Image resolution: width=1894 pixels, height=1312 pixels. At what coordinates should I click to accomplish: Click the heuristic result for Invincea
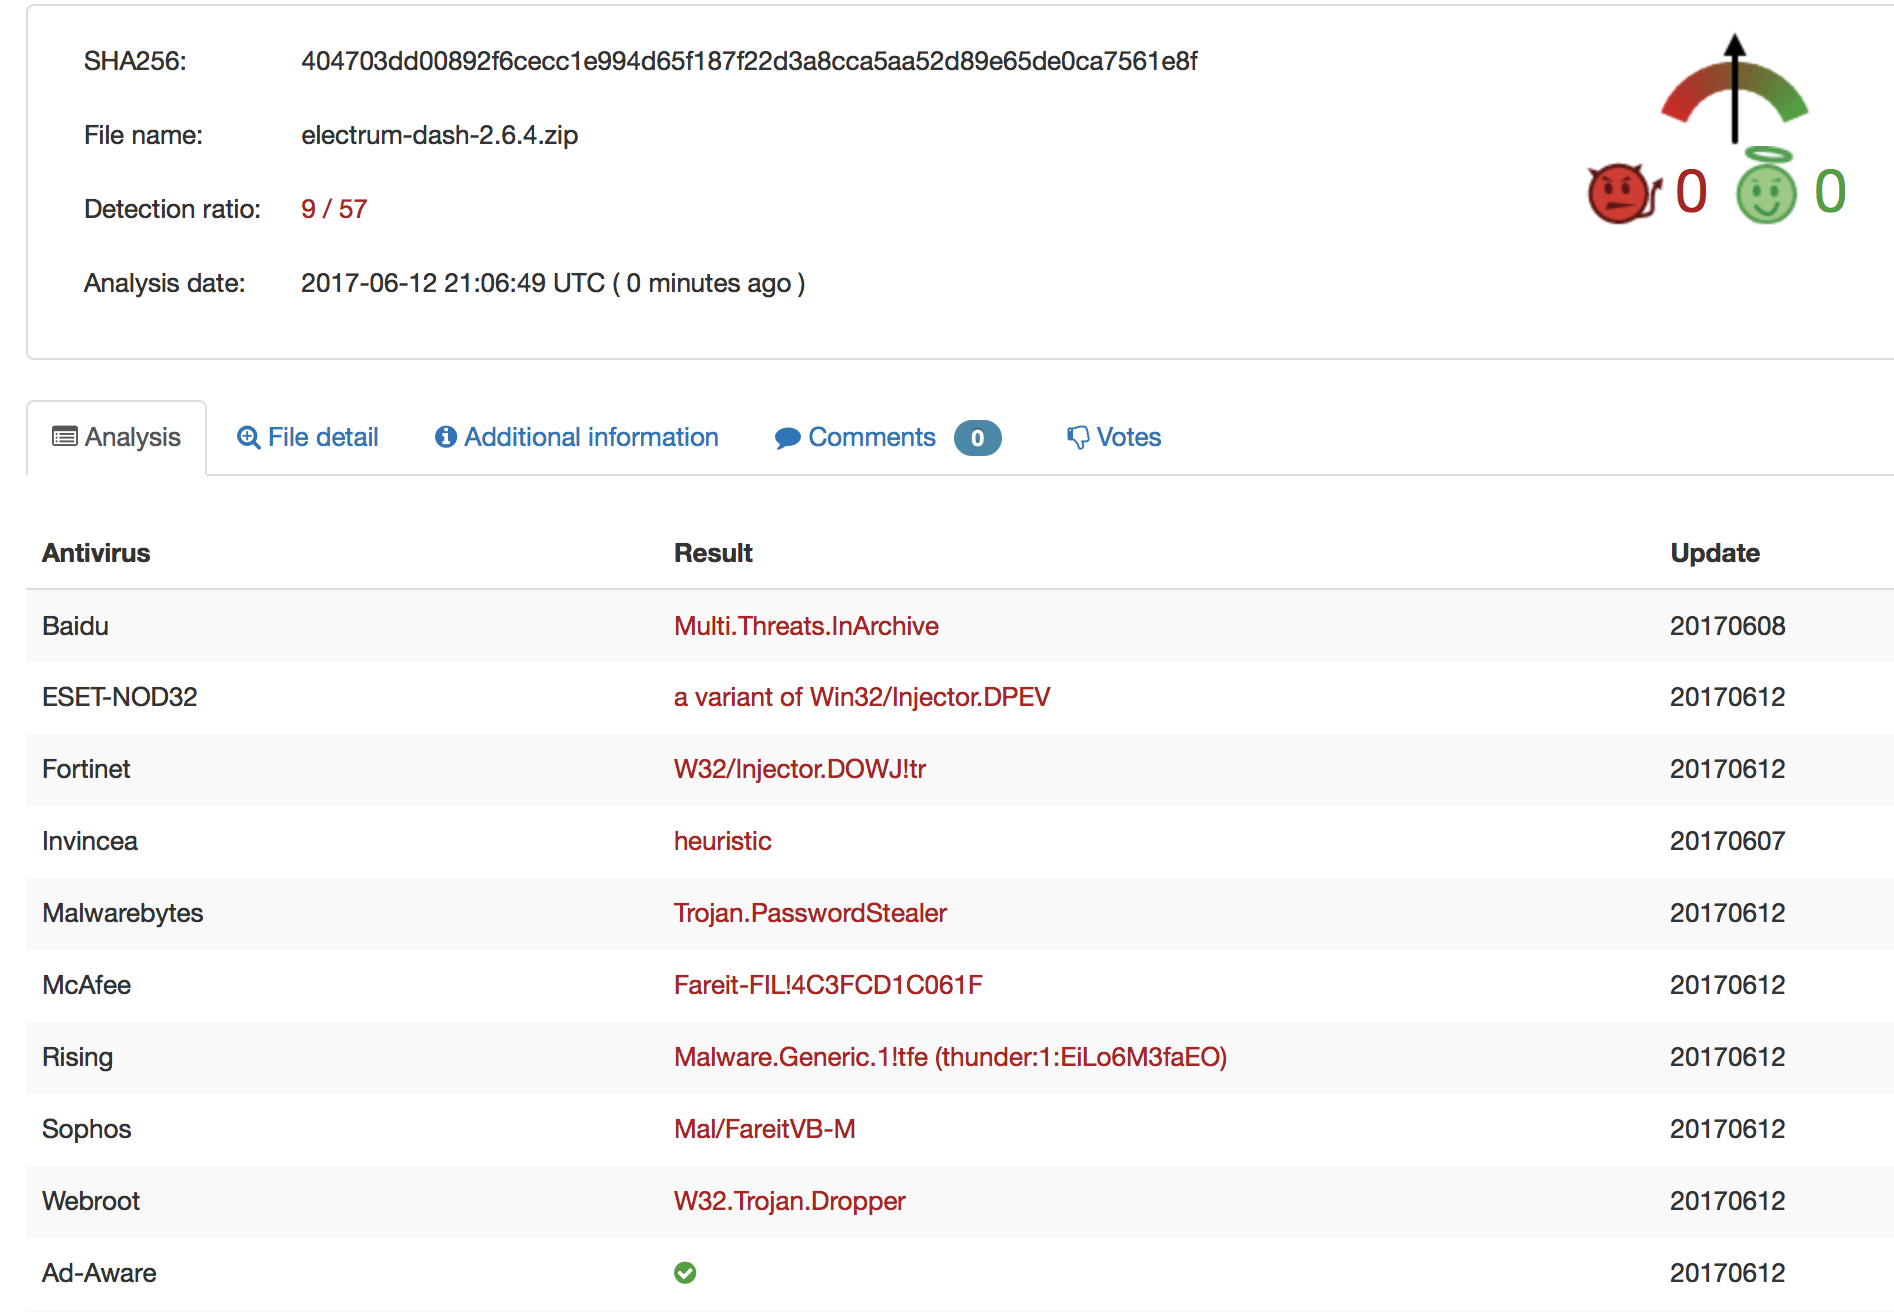pyautogui.click(x=723, y=841)
